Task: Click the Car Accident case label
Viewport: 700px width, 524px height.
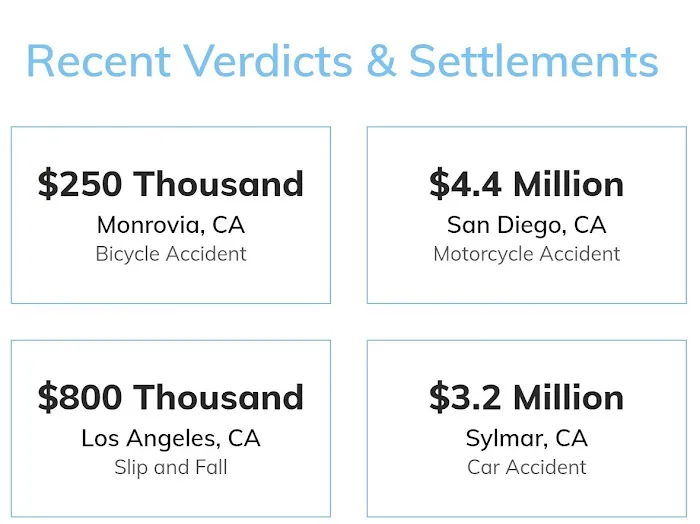Action: [x=527, y=467]
